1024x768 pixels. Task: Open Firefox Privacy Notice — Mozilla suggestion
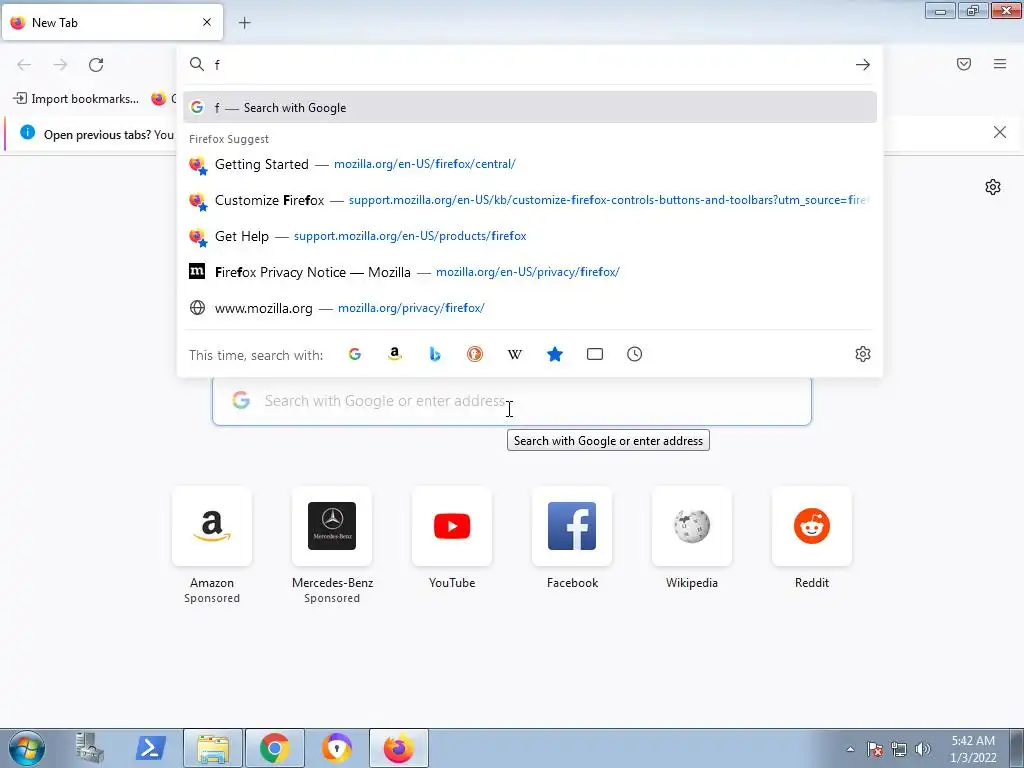click(x=530, y=272)
